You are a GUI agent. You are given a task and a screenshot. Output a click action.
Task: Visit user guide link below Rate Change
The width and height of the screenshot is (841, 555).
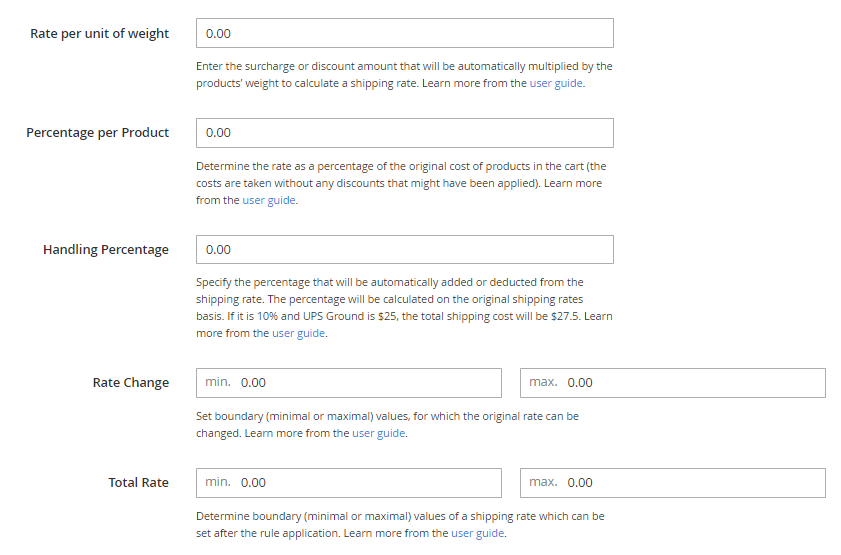click(379, 433)
